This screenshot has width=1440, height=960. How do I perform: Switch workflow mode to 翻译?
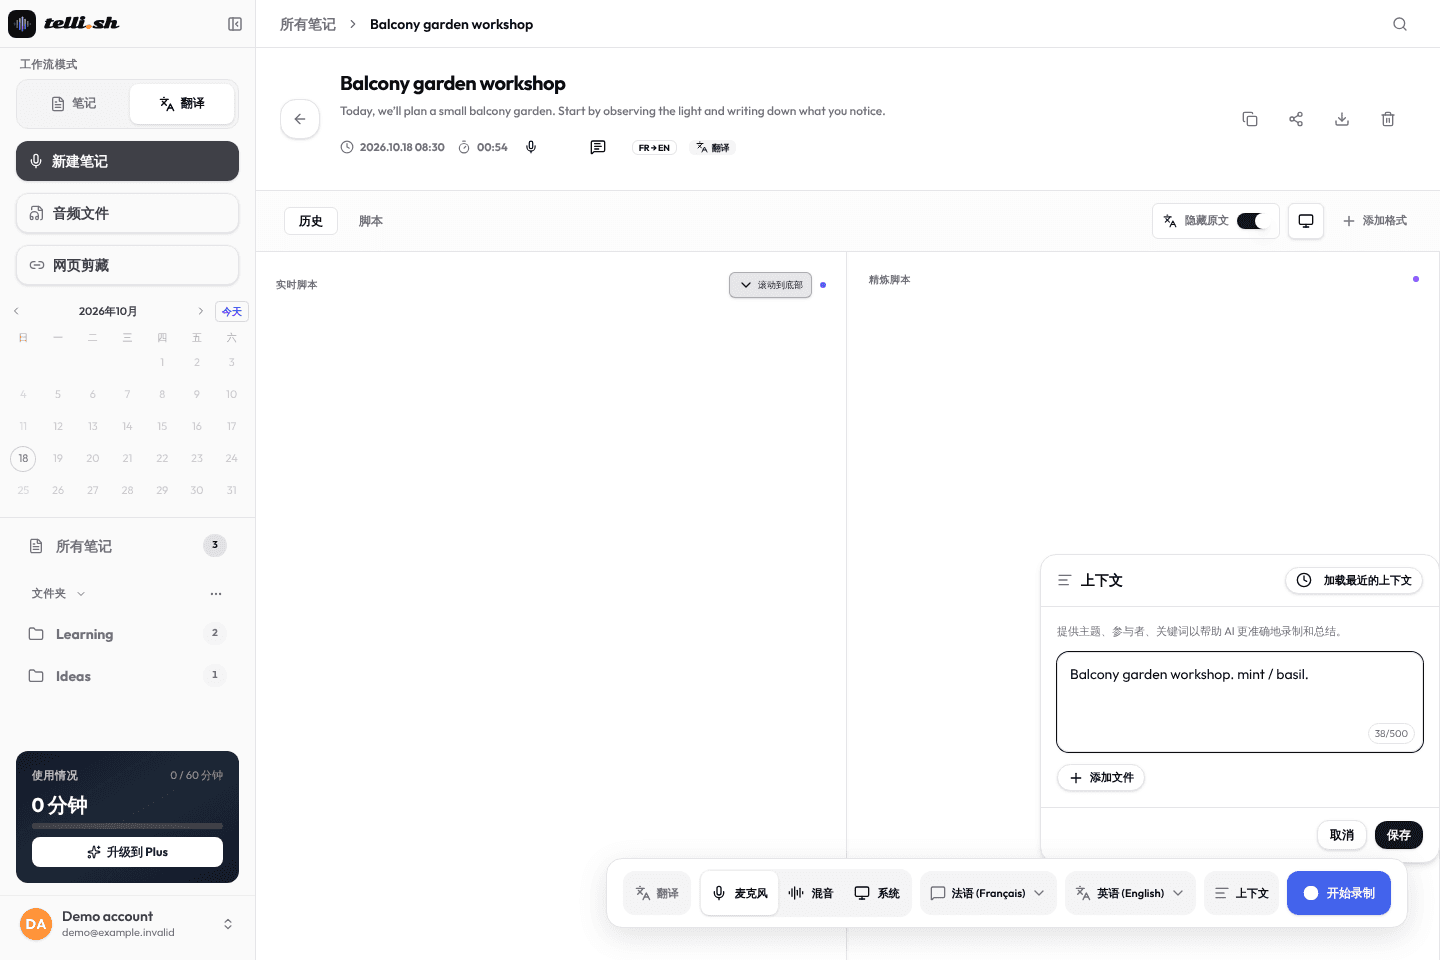click(x=182, y=104)
